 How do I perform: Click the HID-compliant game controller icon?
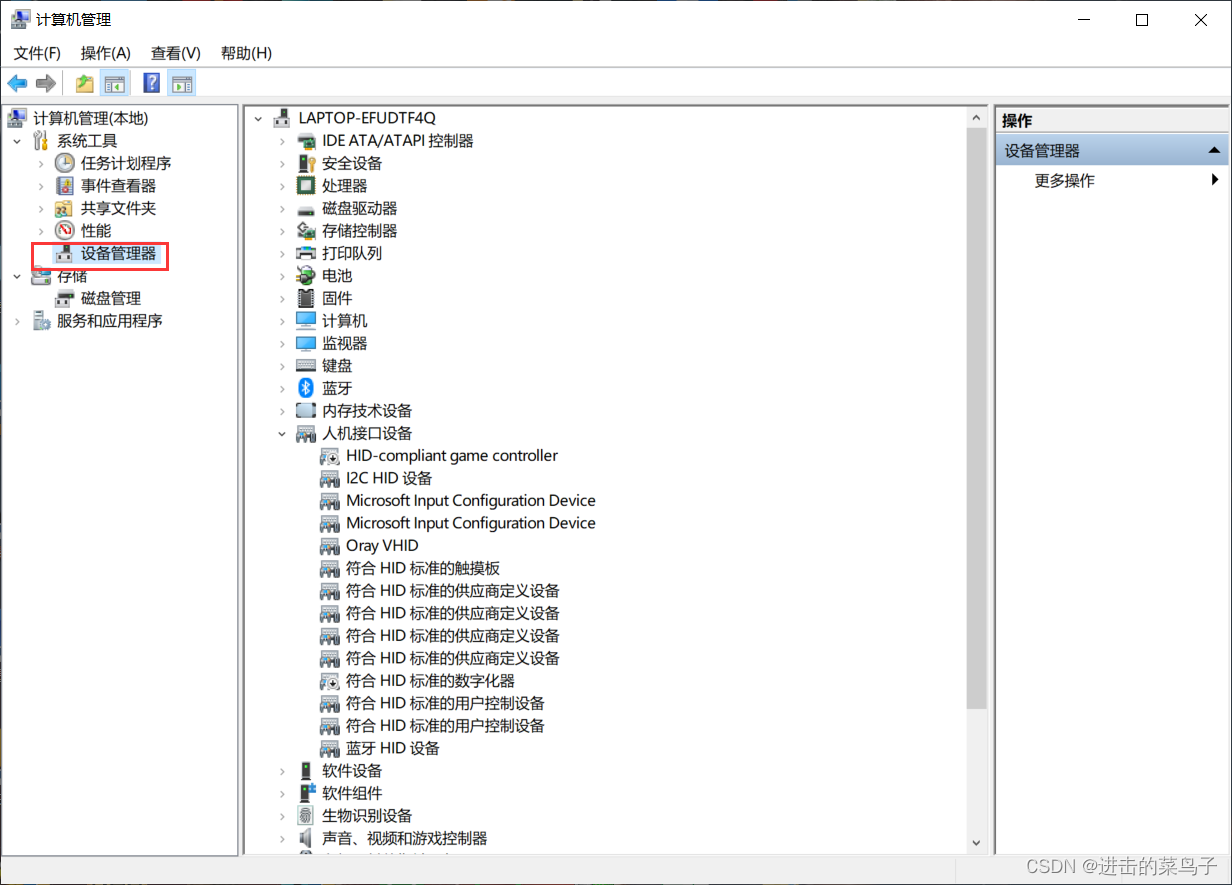[x=329, y=456]
